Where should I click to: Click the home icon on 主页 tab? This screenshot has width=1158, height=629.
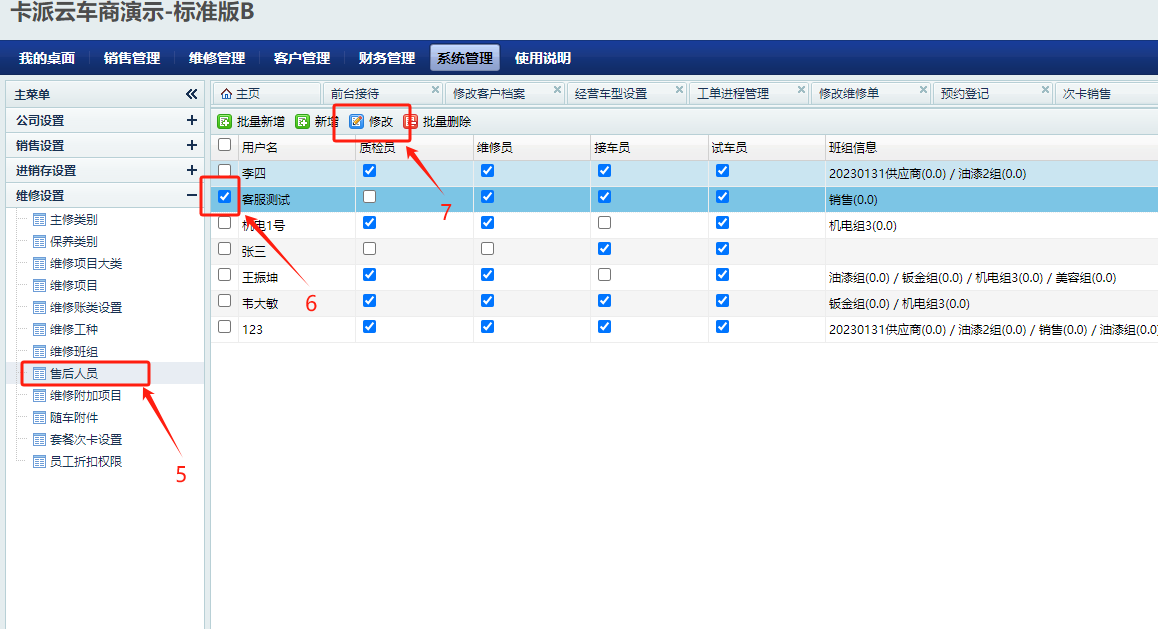pyautogui.click(x=226, y=94)
